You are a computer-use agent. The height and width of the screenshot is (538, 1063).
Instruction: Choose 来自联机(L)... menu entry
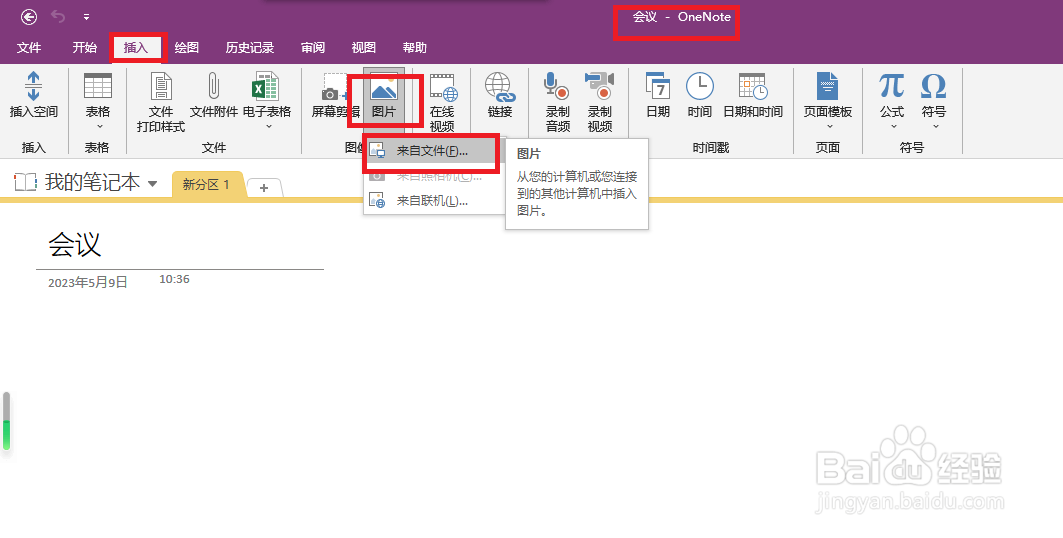point(431,201)
